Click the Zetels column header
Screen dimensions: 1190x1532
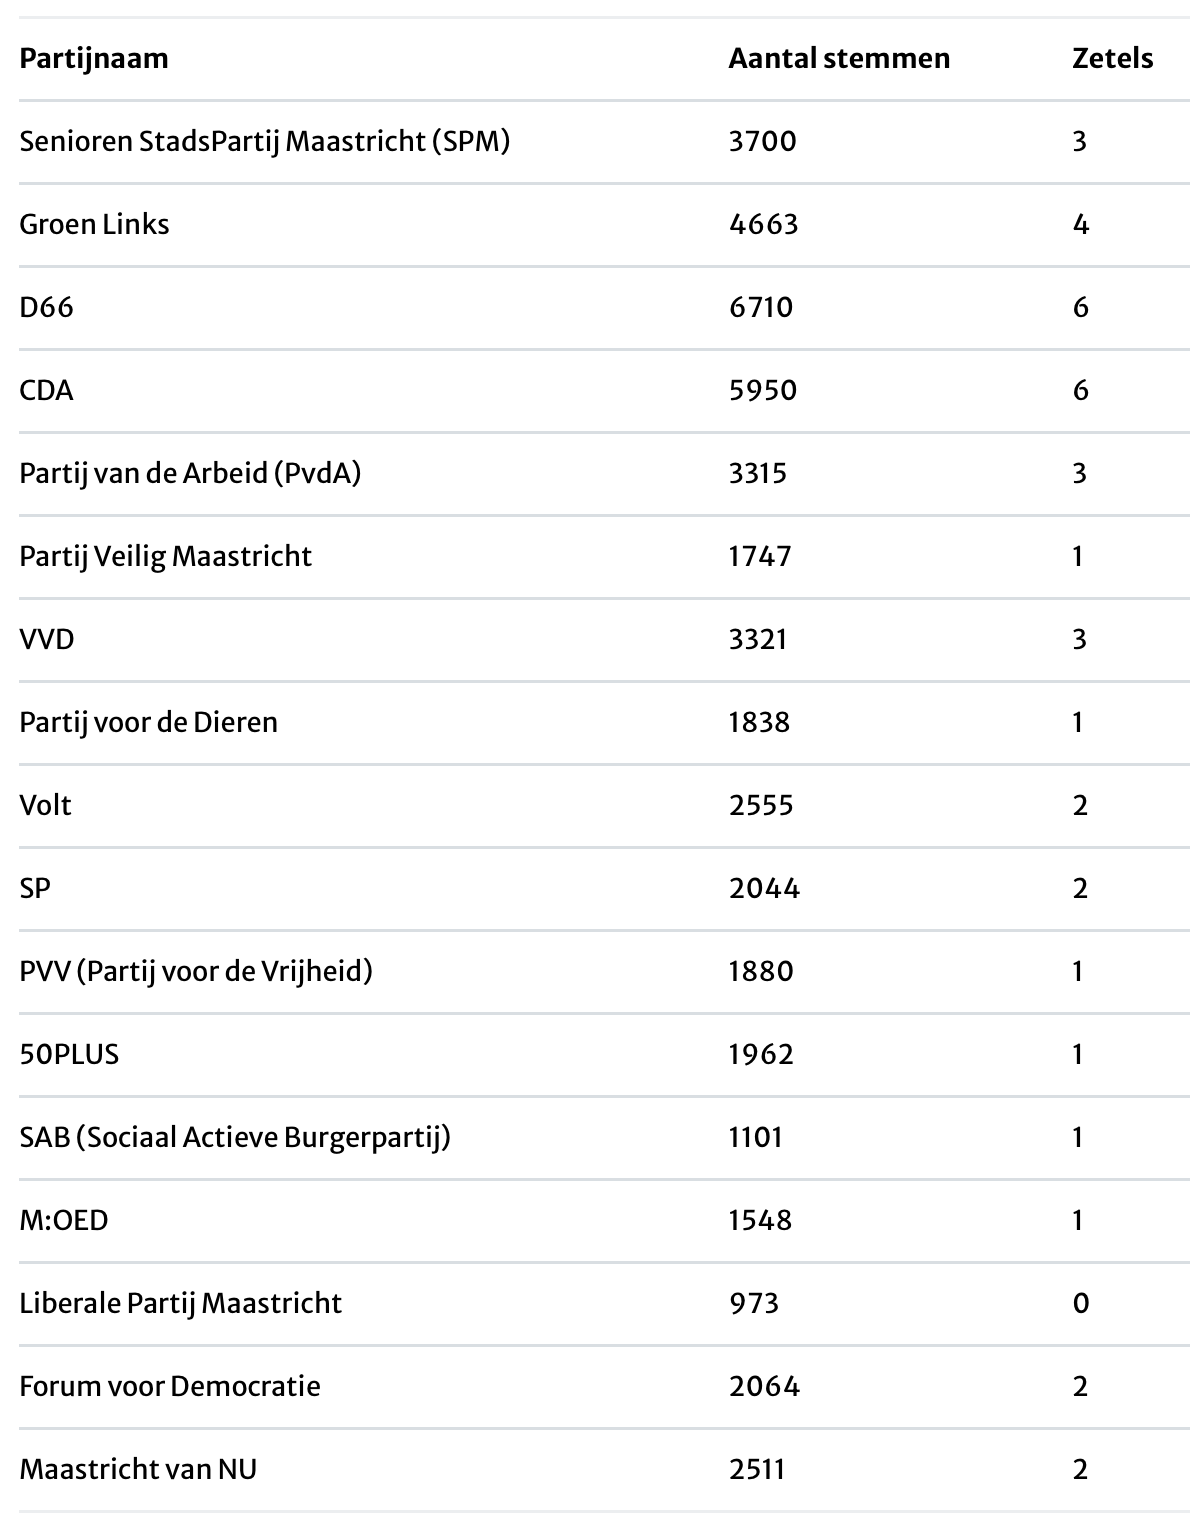click(1112, 58)
